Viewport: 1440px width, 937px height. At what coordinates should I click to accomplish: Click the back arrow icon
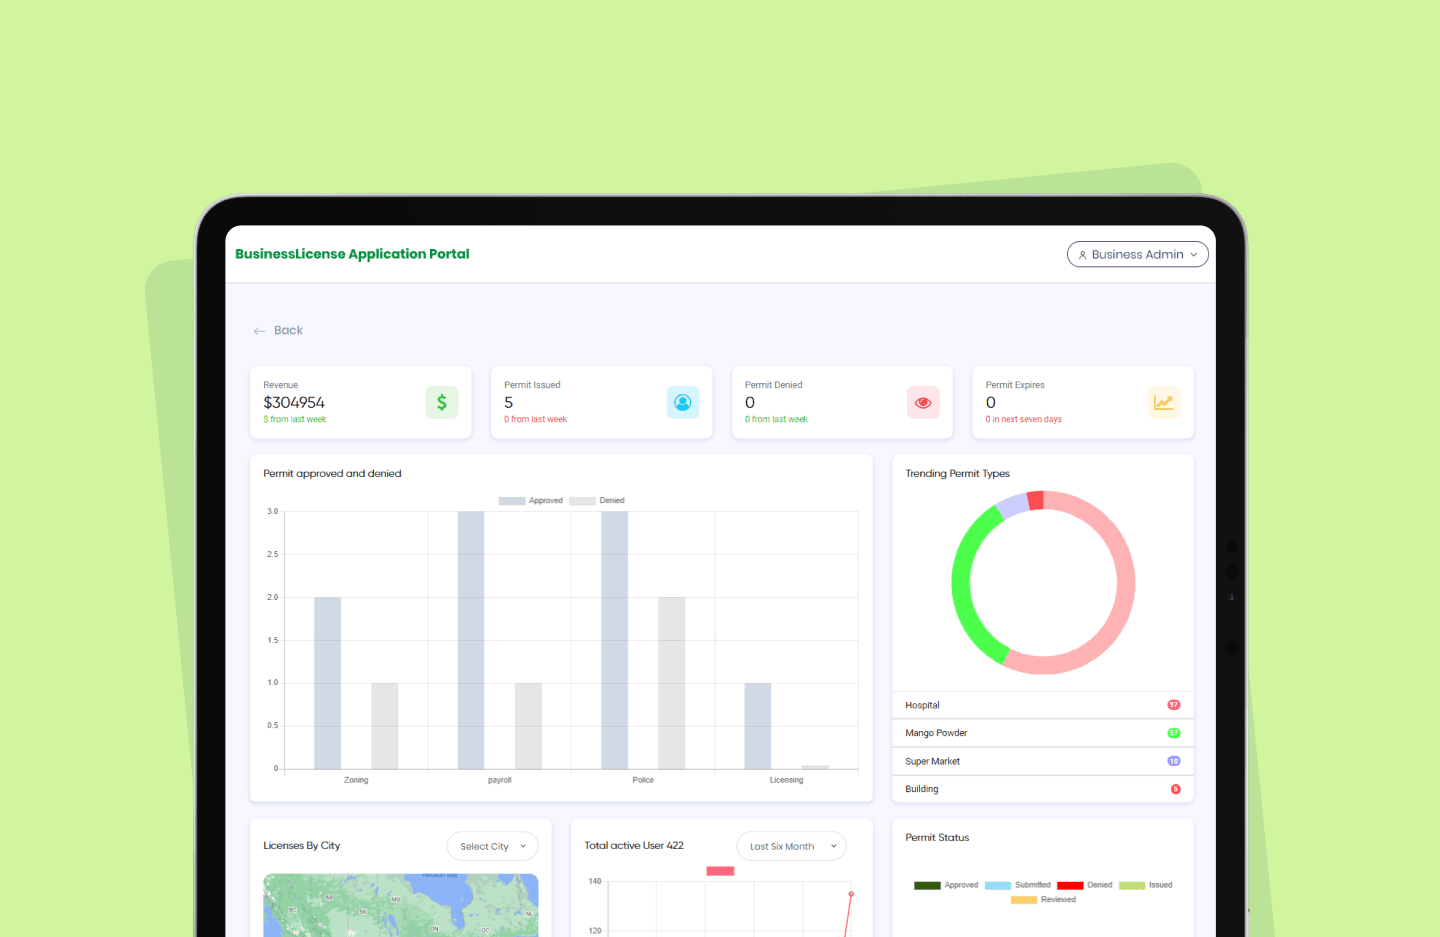coord(260,331)
